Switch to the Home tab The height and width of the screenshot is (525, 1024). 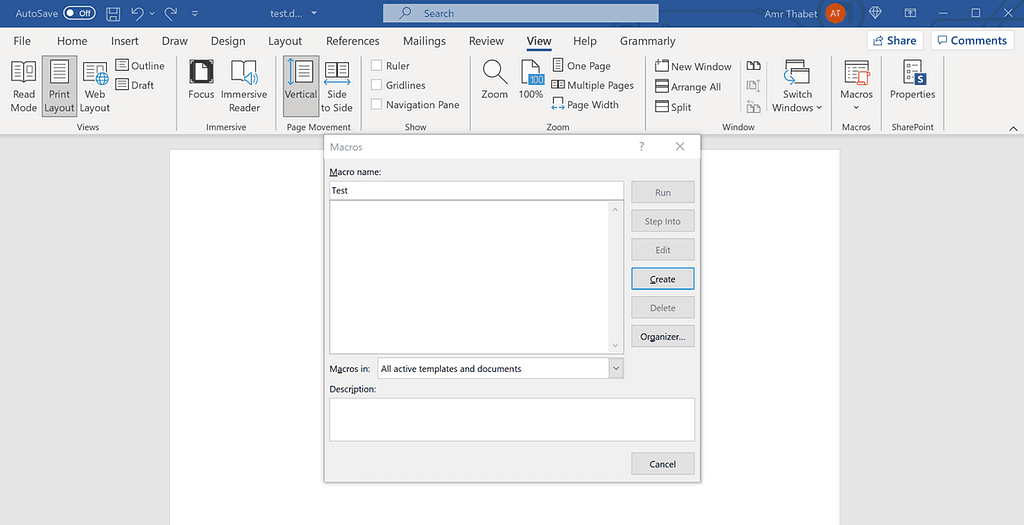pyautogui.click(x=72, y=40)
